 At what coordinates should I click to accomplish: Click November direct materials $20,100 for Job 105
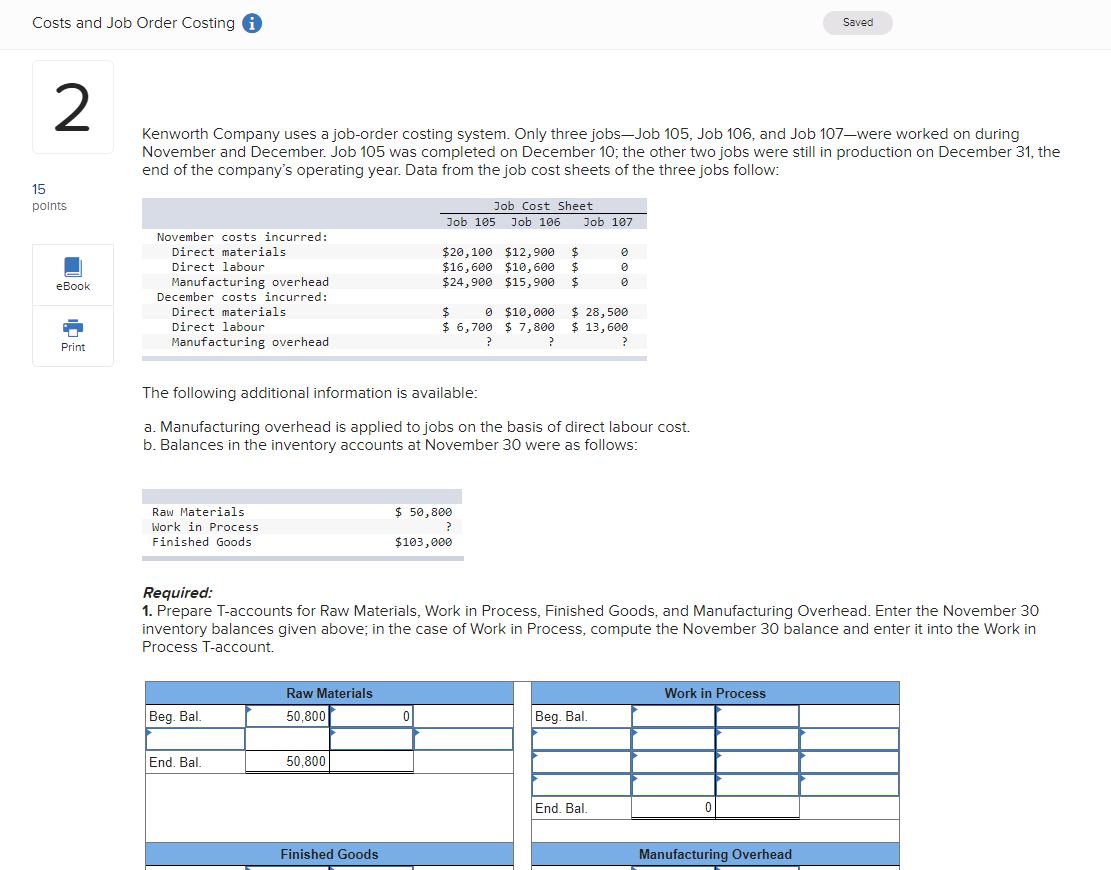(x=467, y=252)
